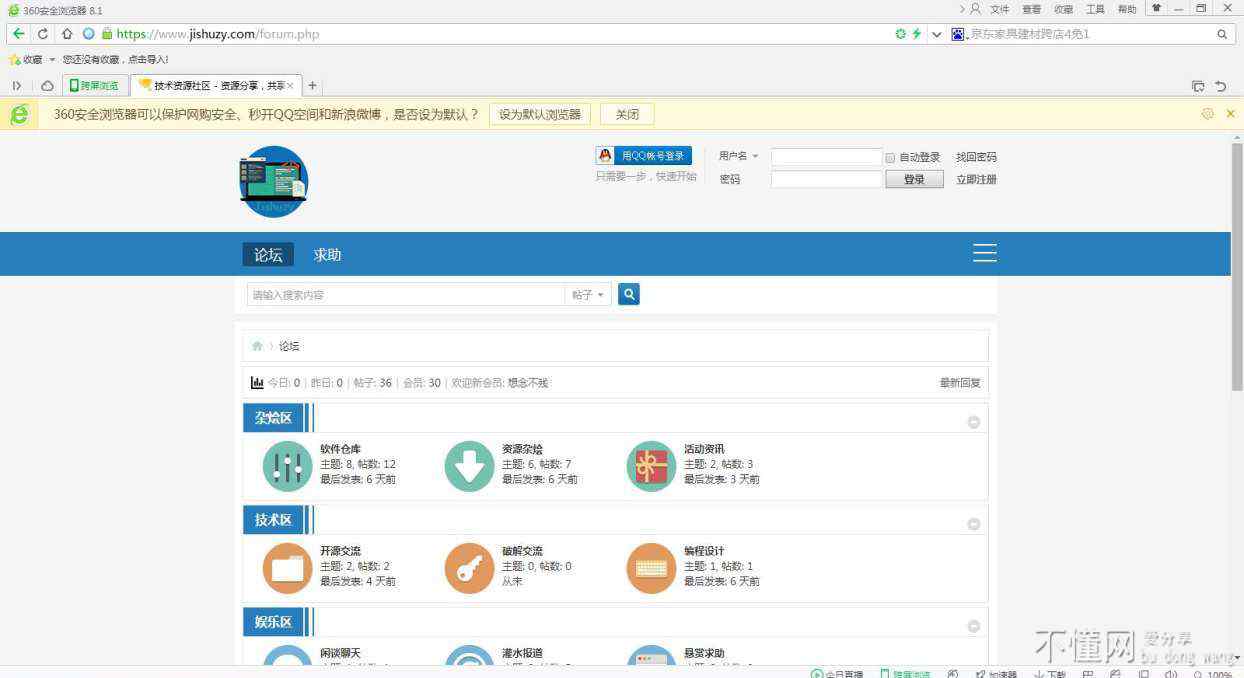Viewport: 1244px width, 678px height.
Task: Open the 资源杂烩 download arrow icon
Action: coord(469,467)
